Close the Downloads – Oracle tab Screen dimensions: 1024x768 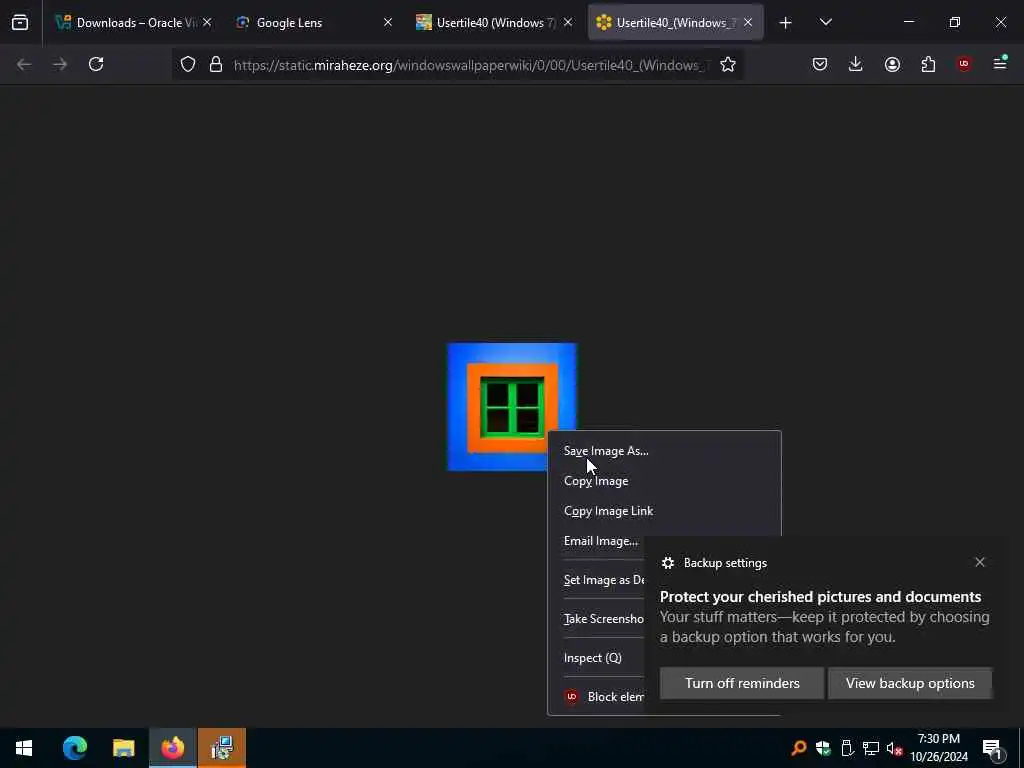[207, 22]
